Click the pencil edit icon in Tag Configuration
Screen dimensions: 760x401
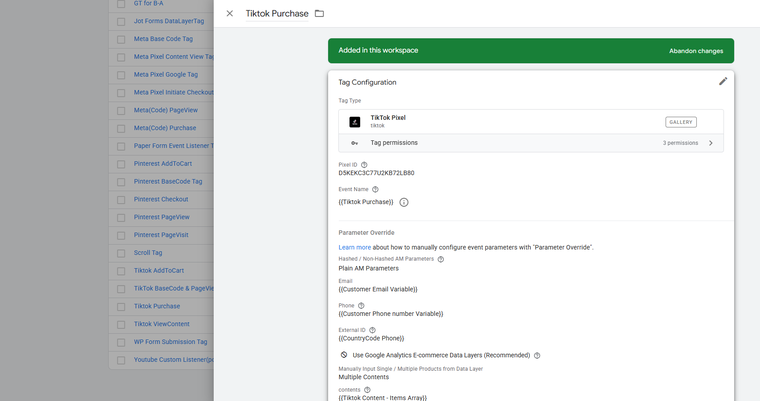pyautogui.click(x=723, y=81)
